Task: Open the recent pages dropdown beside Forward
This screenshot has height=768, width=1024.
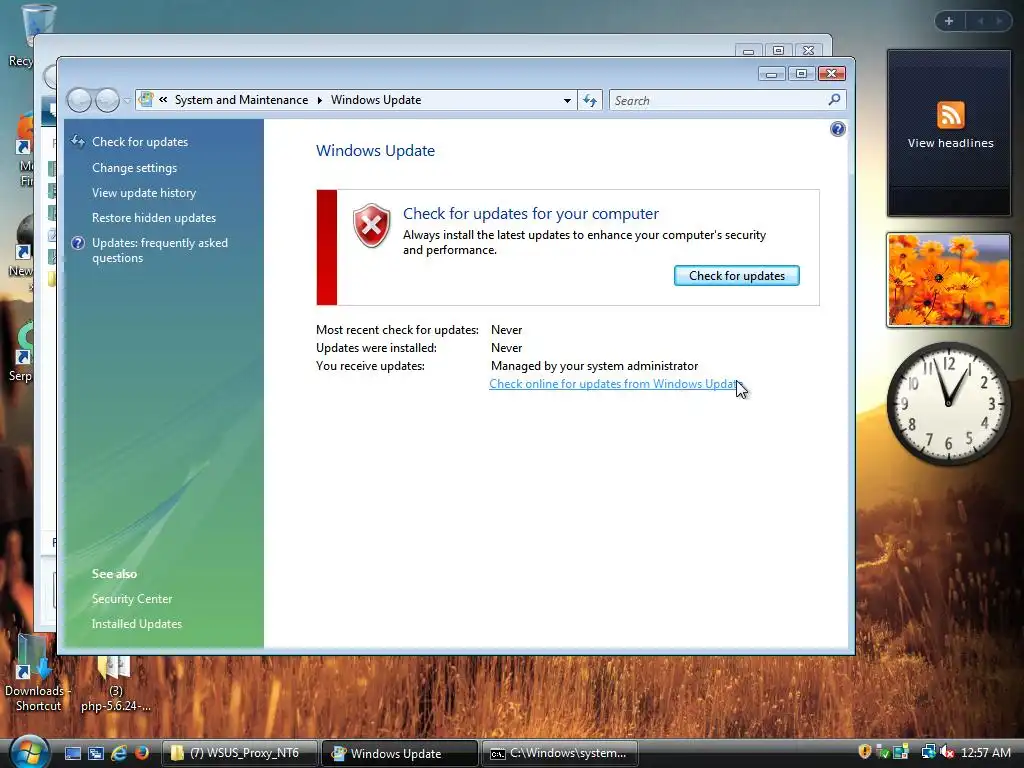Action: coord(127,101)
